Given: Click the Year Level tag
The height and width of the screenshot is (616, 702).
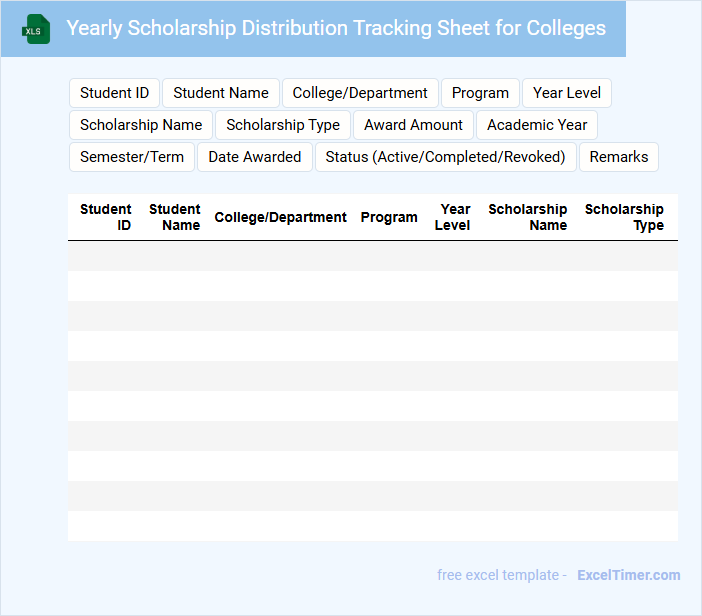Looking at the screenshot, I should [x=567, y=93].
